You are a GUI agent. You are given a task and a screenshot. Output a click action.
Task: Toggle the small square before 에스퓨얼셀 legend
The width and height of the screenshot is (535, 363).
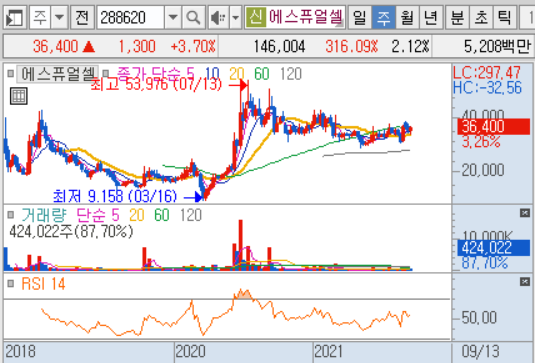click(11, 73)
